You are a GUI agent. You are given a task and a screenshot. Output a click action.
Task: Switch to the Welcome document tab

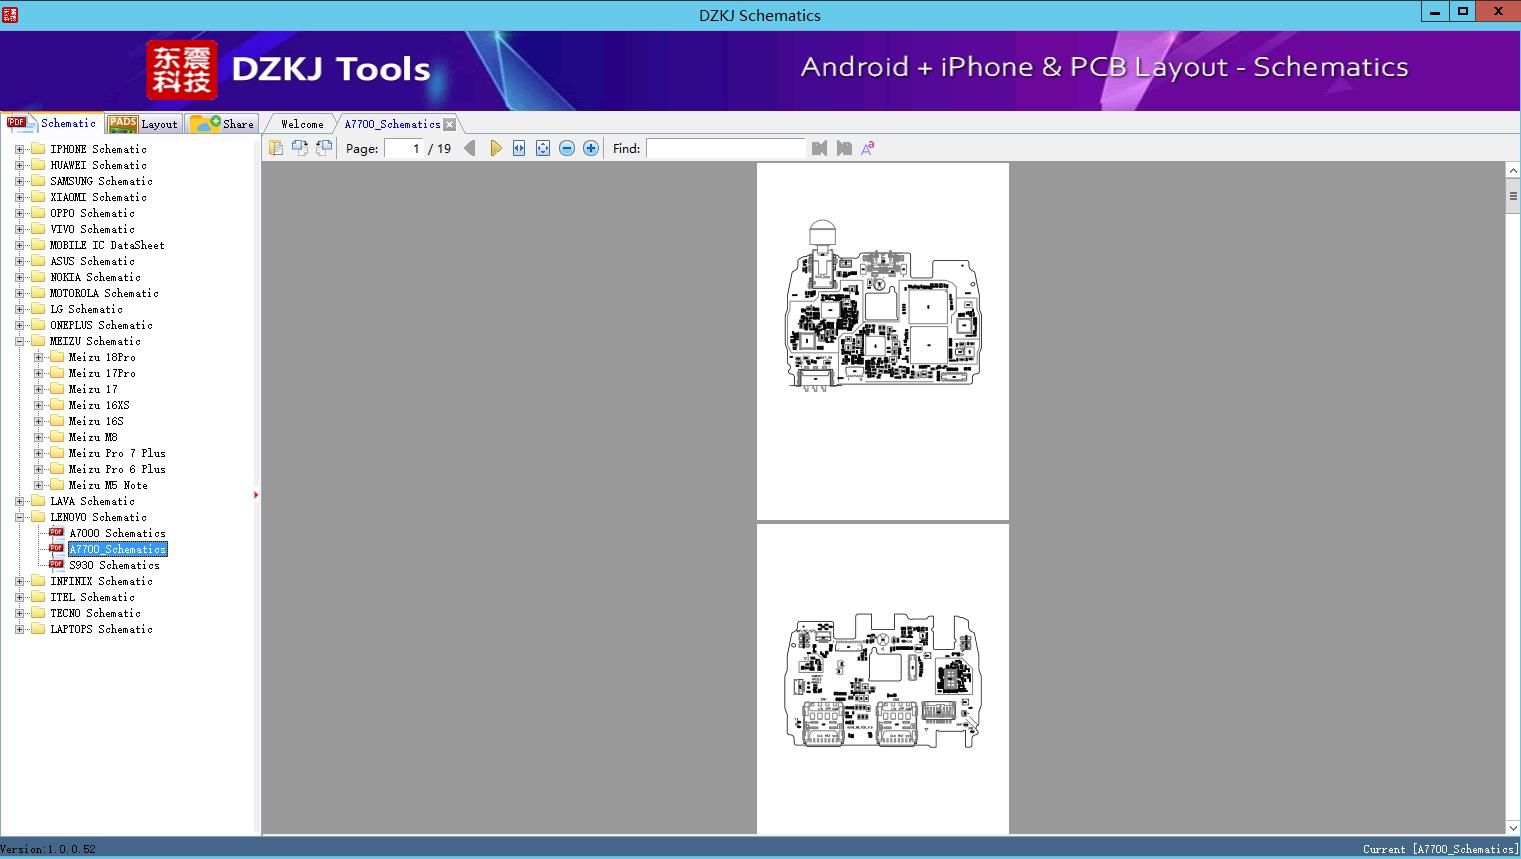pyautogui.click(x=302, y=124)
